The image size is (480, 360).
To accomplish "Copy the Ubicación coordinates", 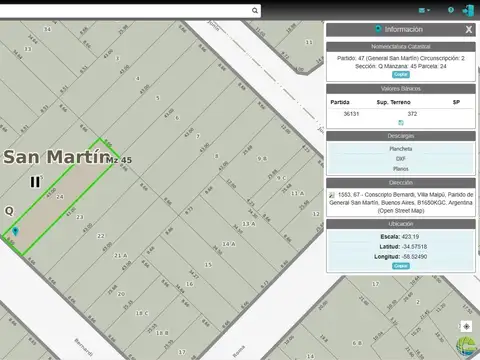I will click(x=401, y=266).
